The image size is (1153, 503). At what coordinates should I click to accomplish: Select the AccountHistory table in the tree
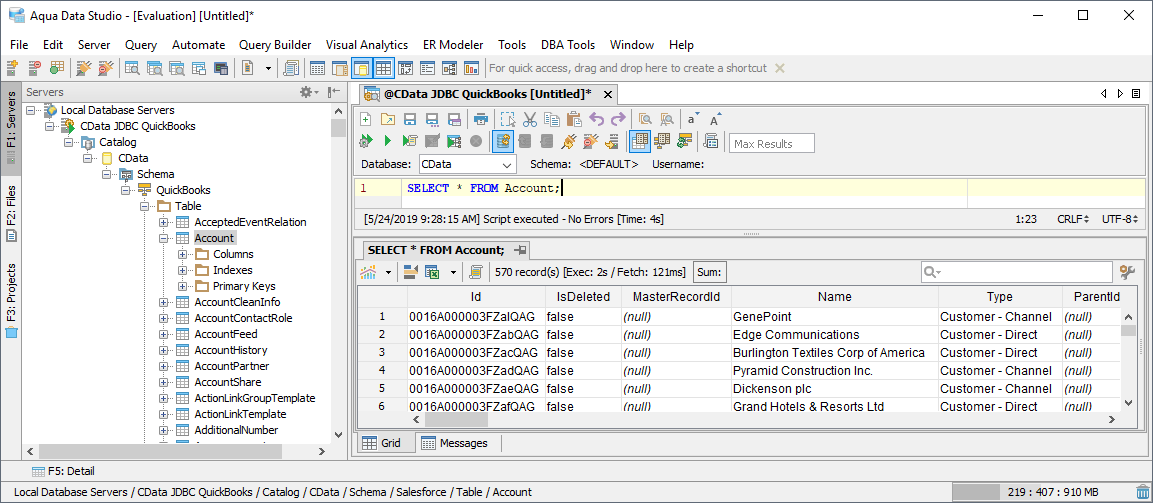pos(230,350)
